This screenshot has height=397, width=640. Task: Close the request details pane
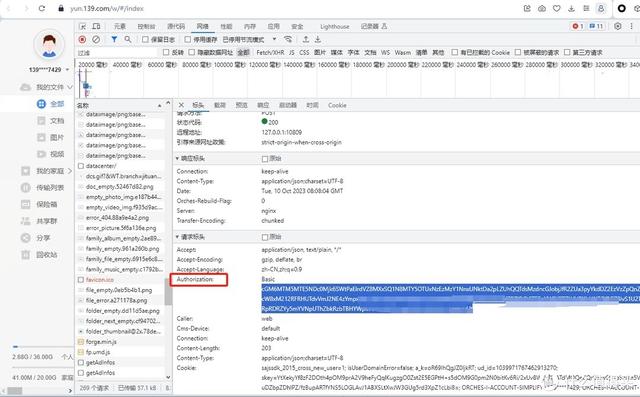tap(181, 105)
